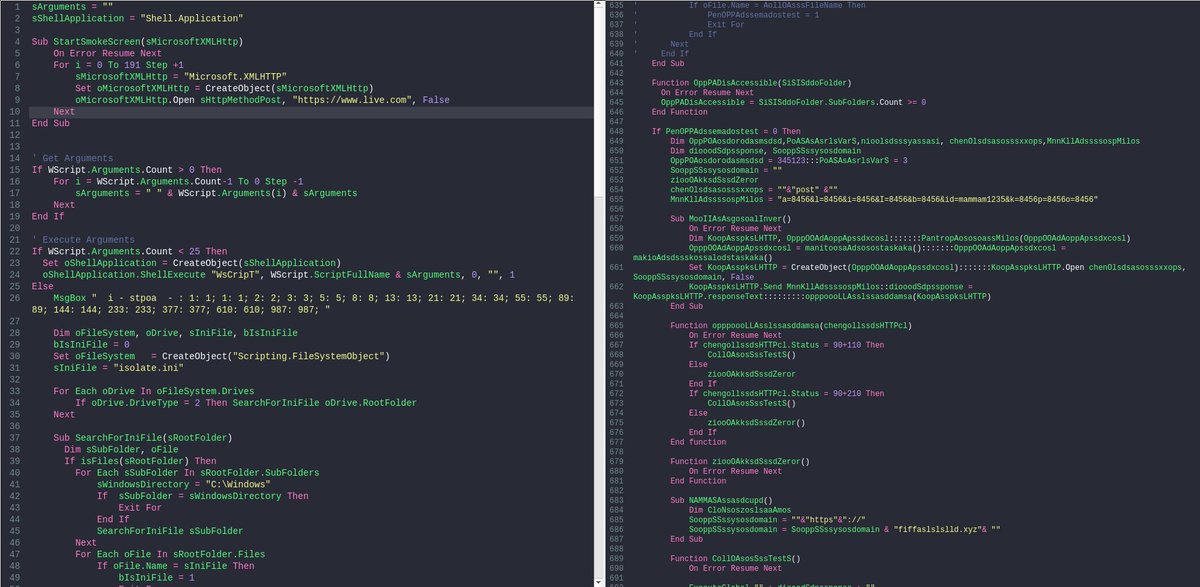Click 'If WScript.Arguments.Count > 0 Then' line
This screenshot has width=1200, height=587.
click(x=126, y=170)
